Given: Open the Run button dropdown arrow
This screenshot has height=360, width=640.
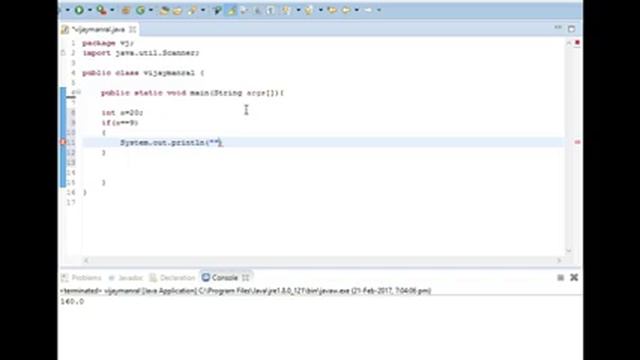Looking at the screenshot, I should pyautogui.click(x=89, y=10).
